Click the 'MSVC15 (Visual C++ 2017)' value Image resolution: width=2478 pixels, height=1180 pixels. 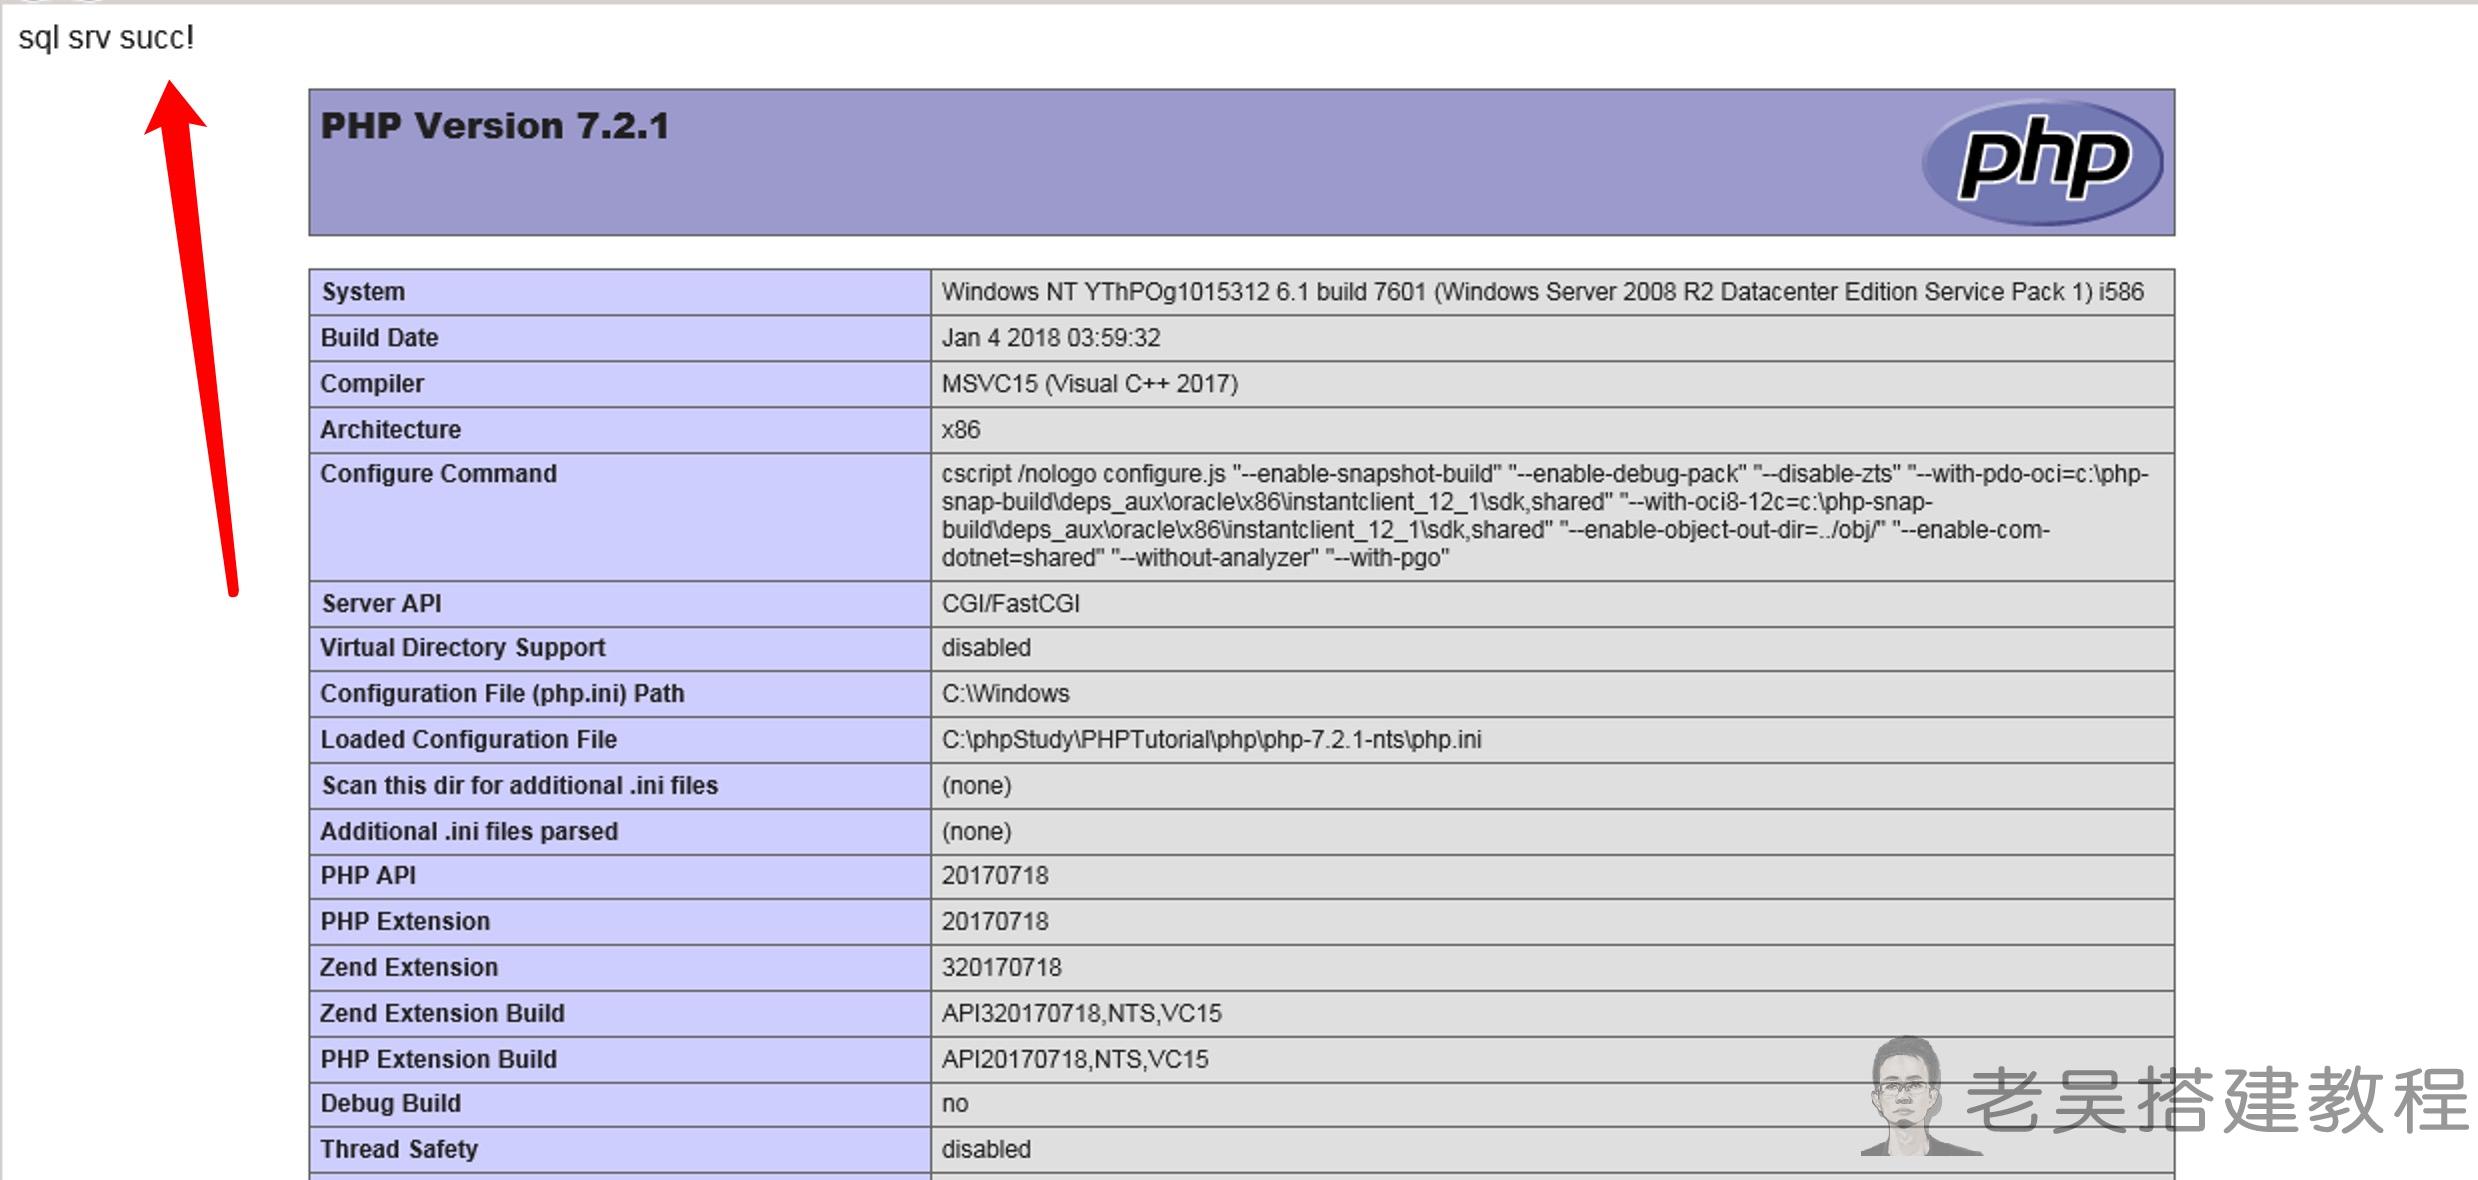coord(1090,384)
